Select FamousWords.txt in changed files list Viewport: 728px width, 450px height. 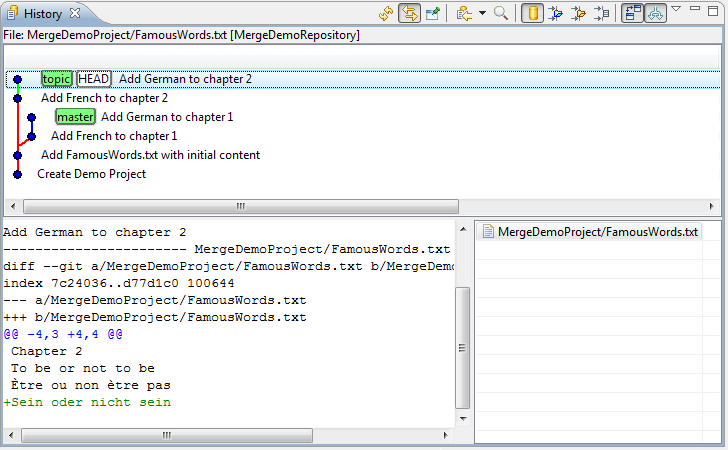[x=598, y=232]
